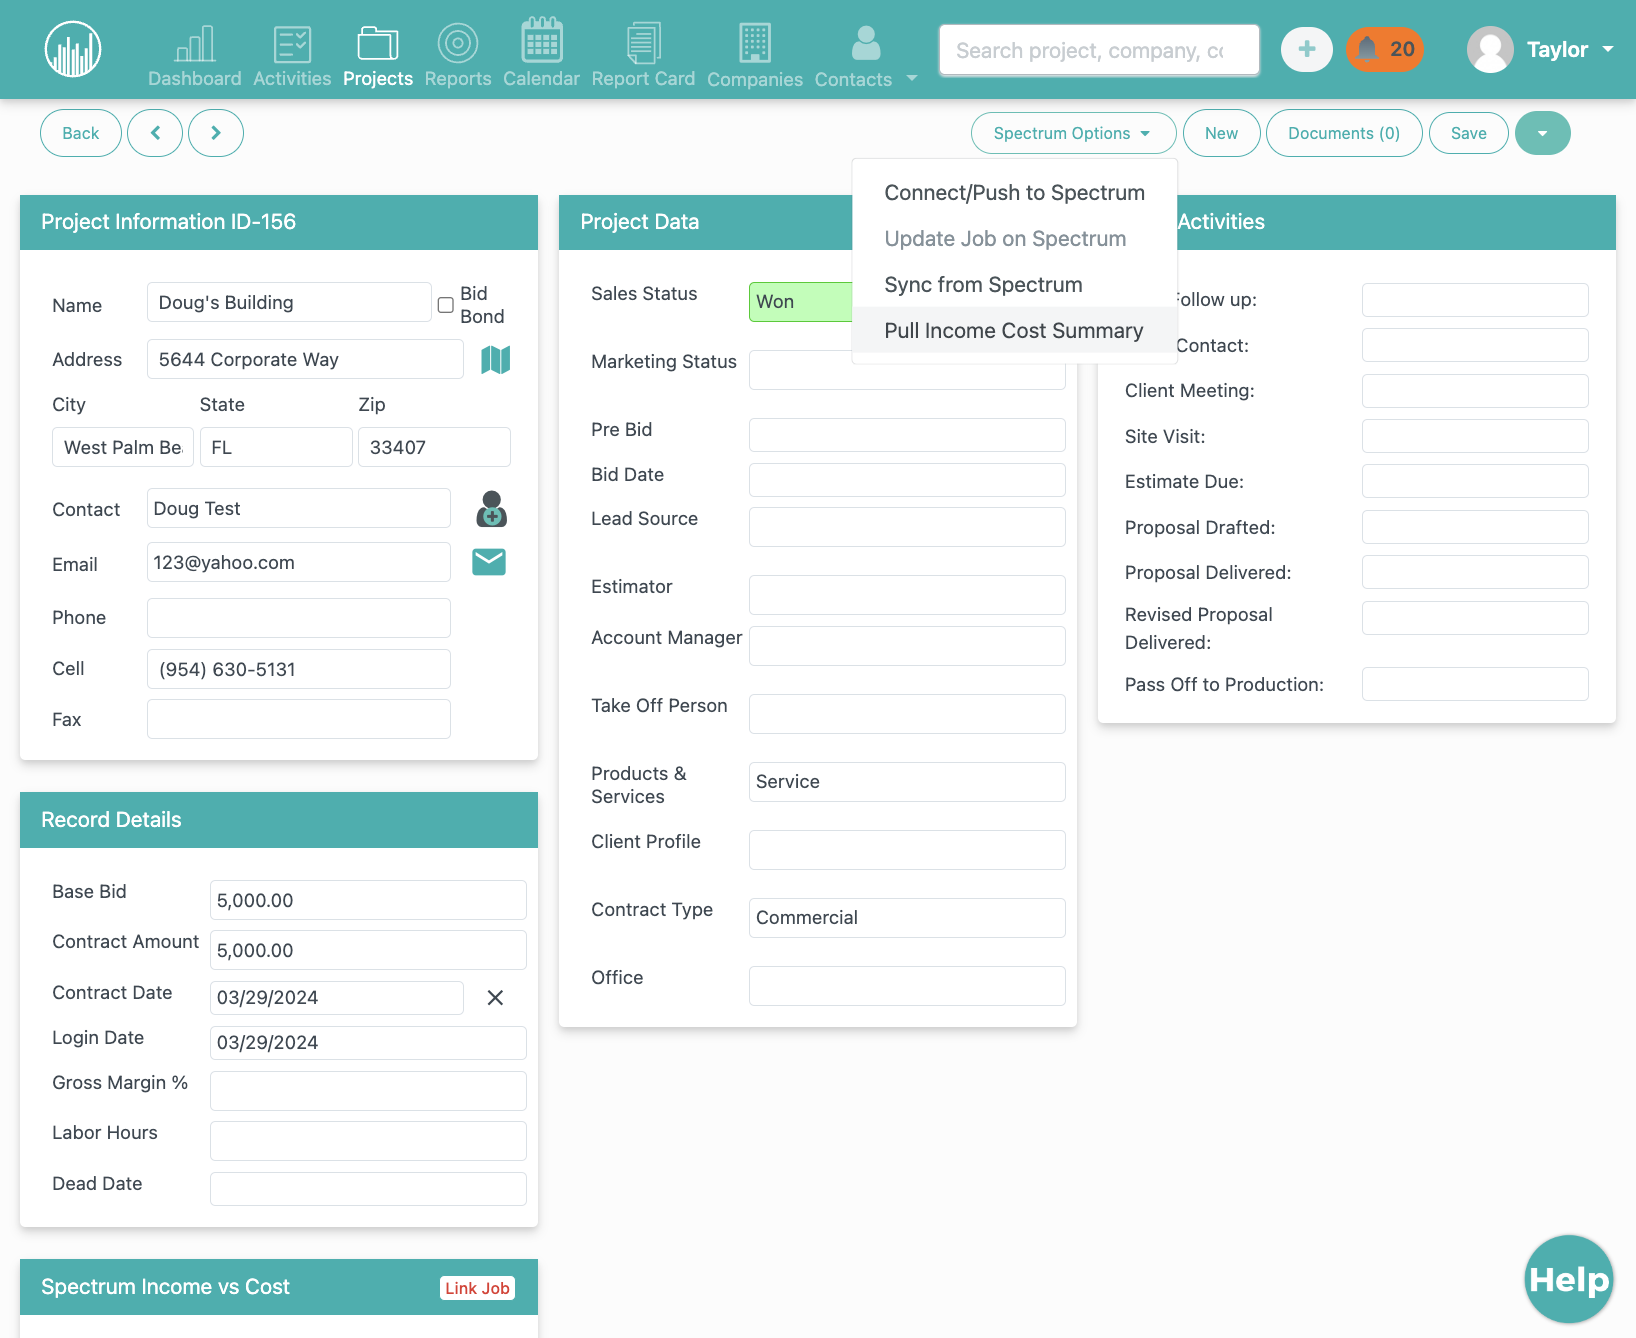Click the plus quick-add button
The width and height of the screenshot is (1636, 1338).
pyautogui.click(x=1307, y=49)
